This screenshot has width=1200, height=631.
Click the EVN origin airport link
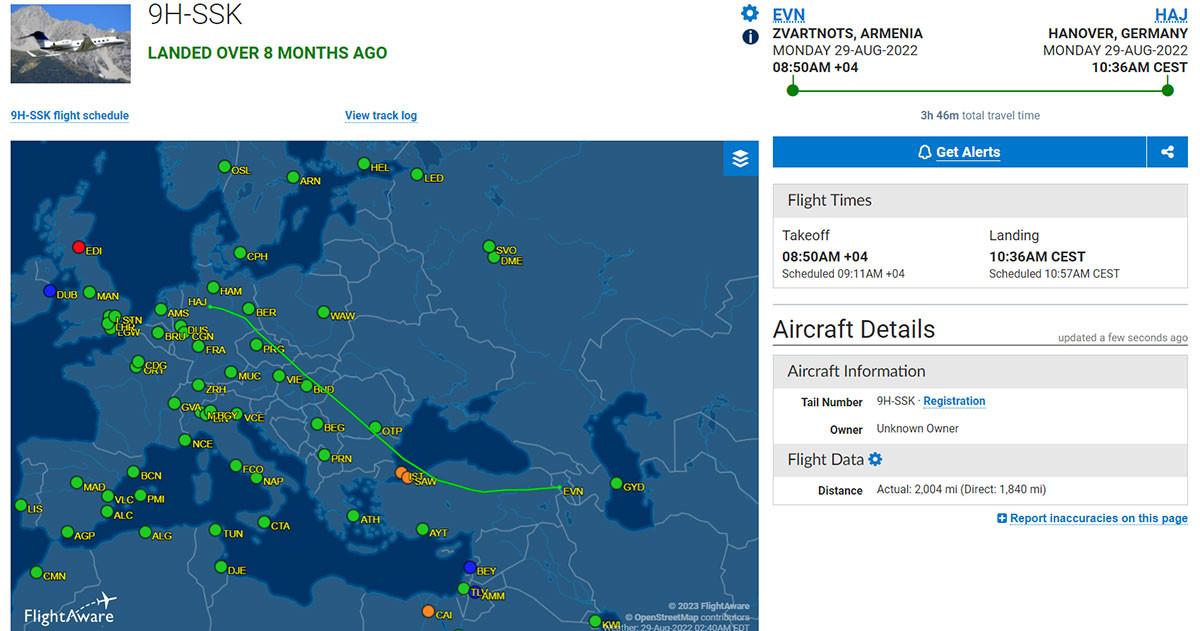click(789, 14)
